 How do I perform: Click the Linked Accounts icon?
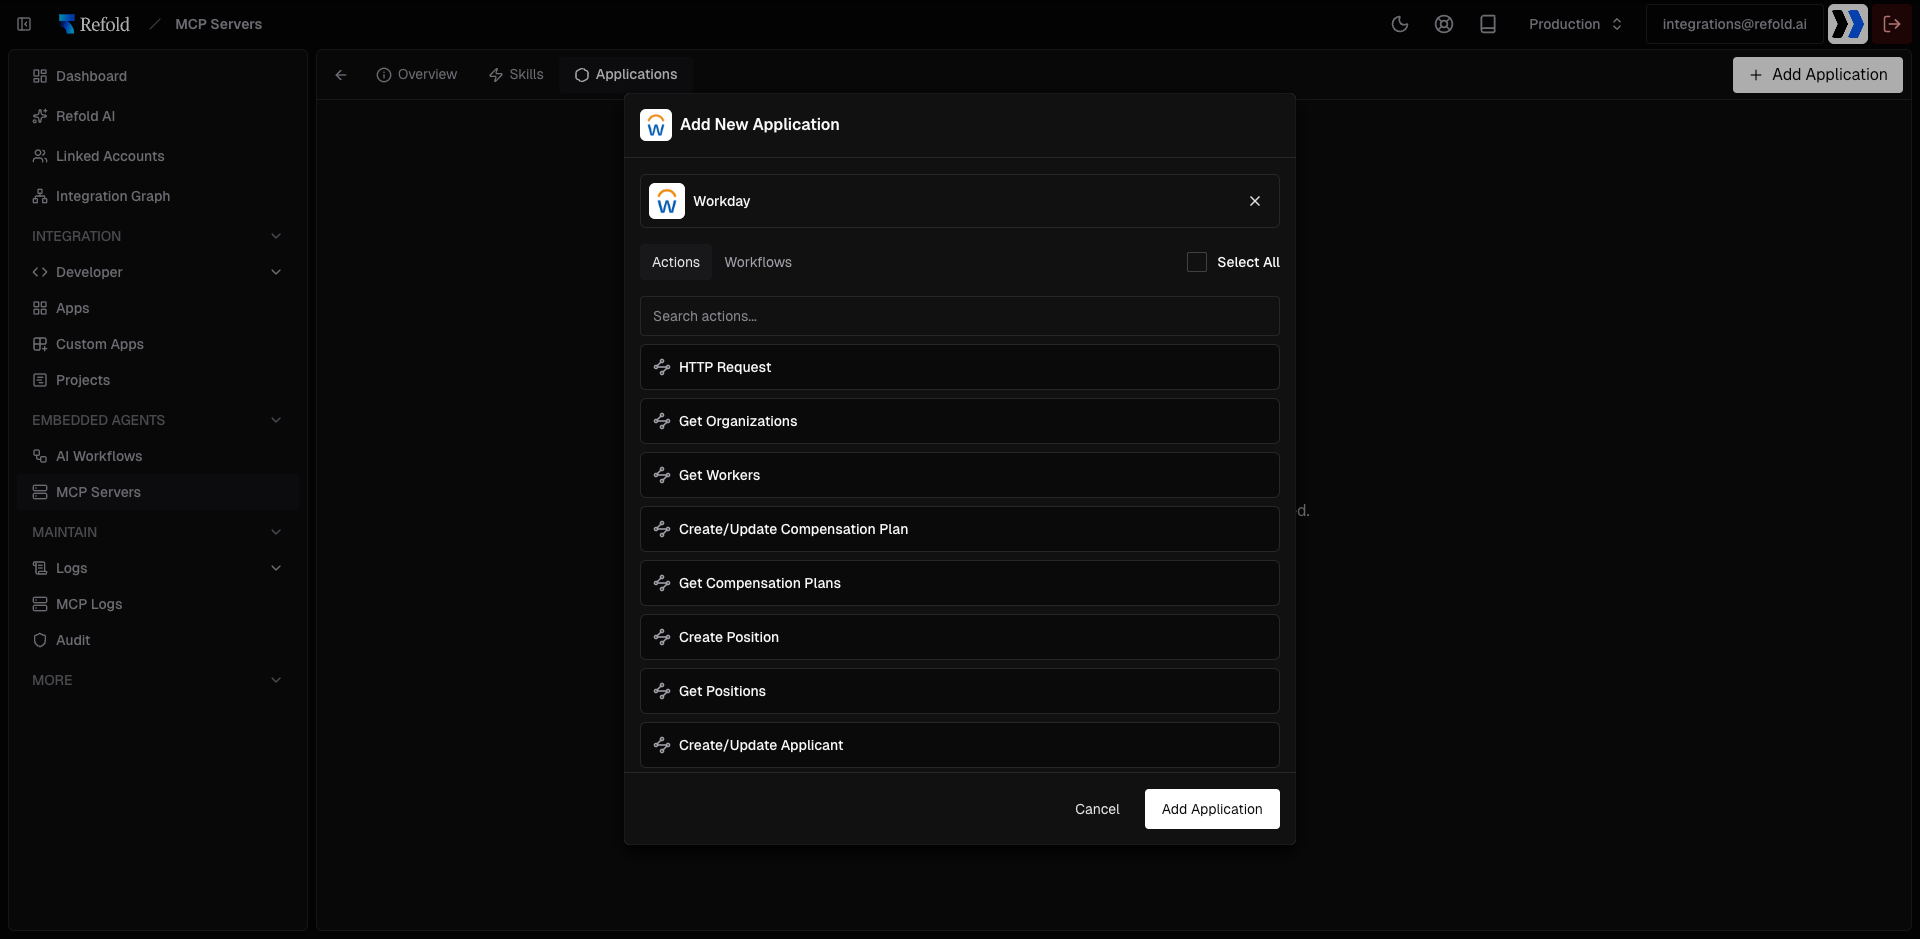pos(40,156)
